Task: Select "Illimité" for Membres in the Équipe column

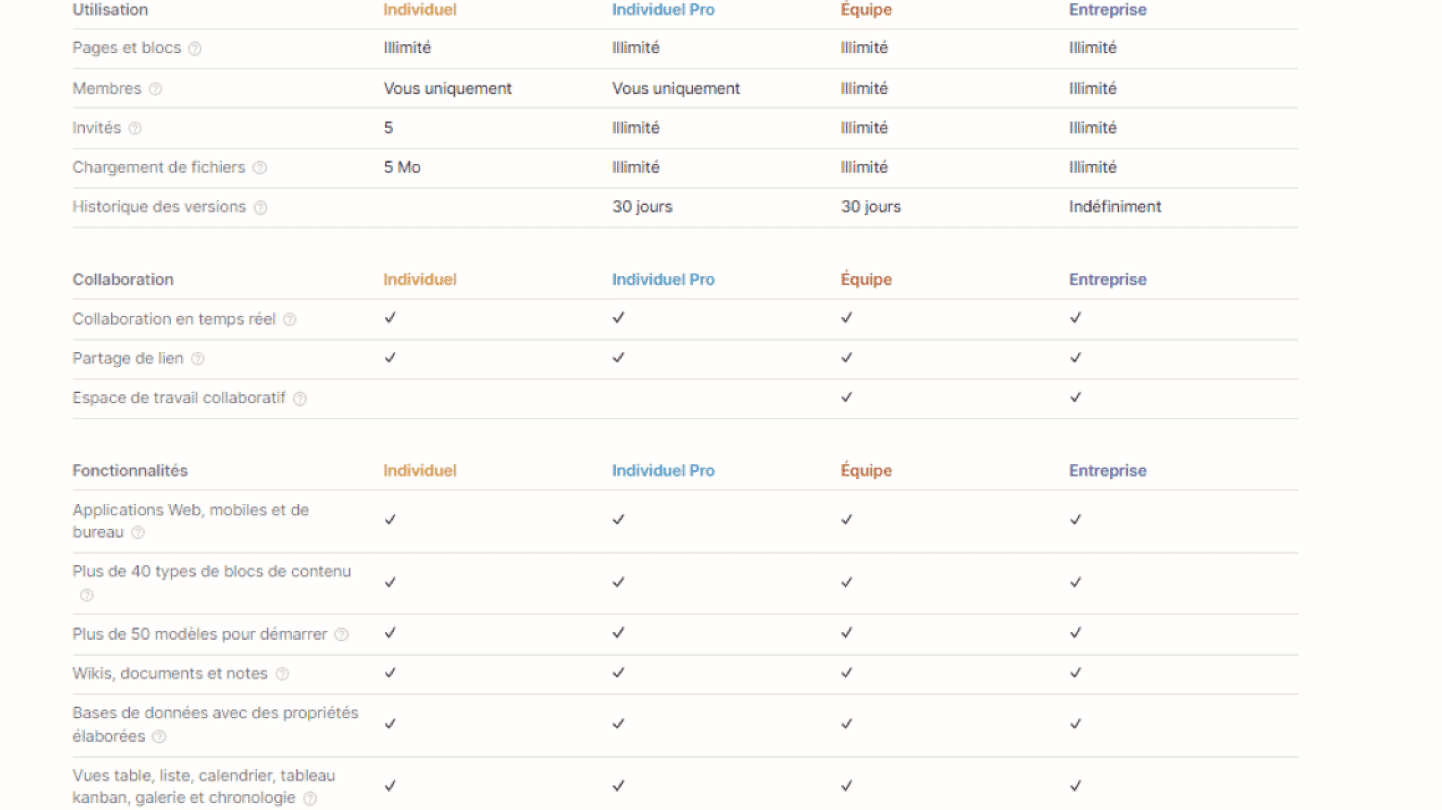Action: click(x=864, y=88)
